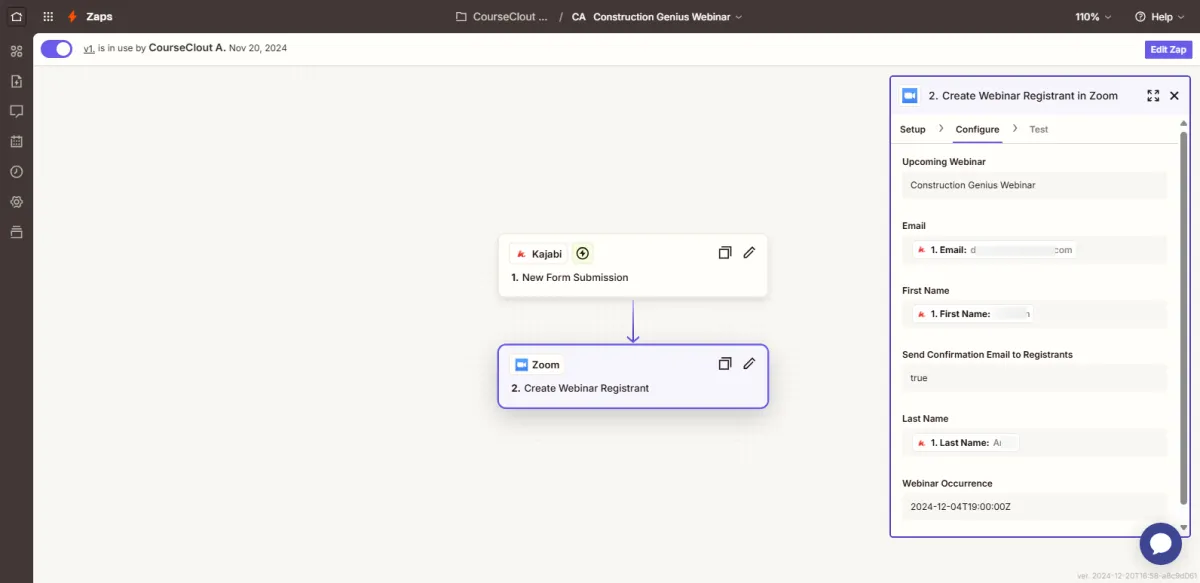The height and width of the screenshot is (583, 1200).
Task: Click the Webinar Occurrence date field
Action: tap(1034, 507)
